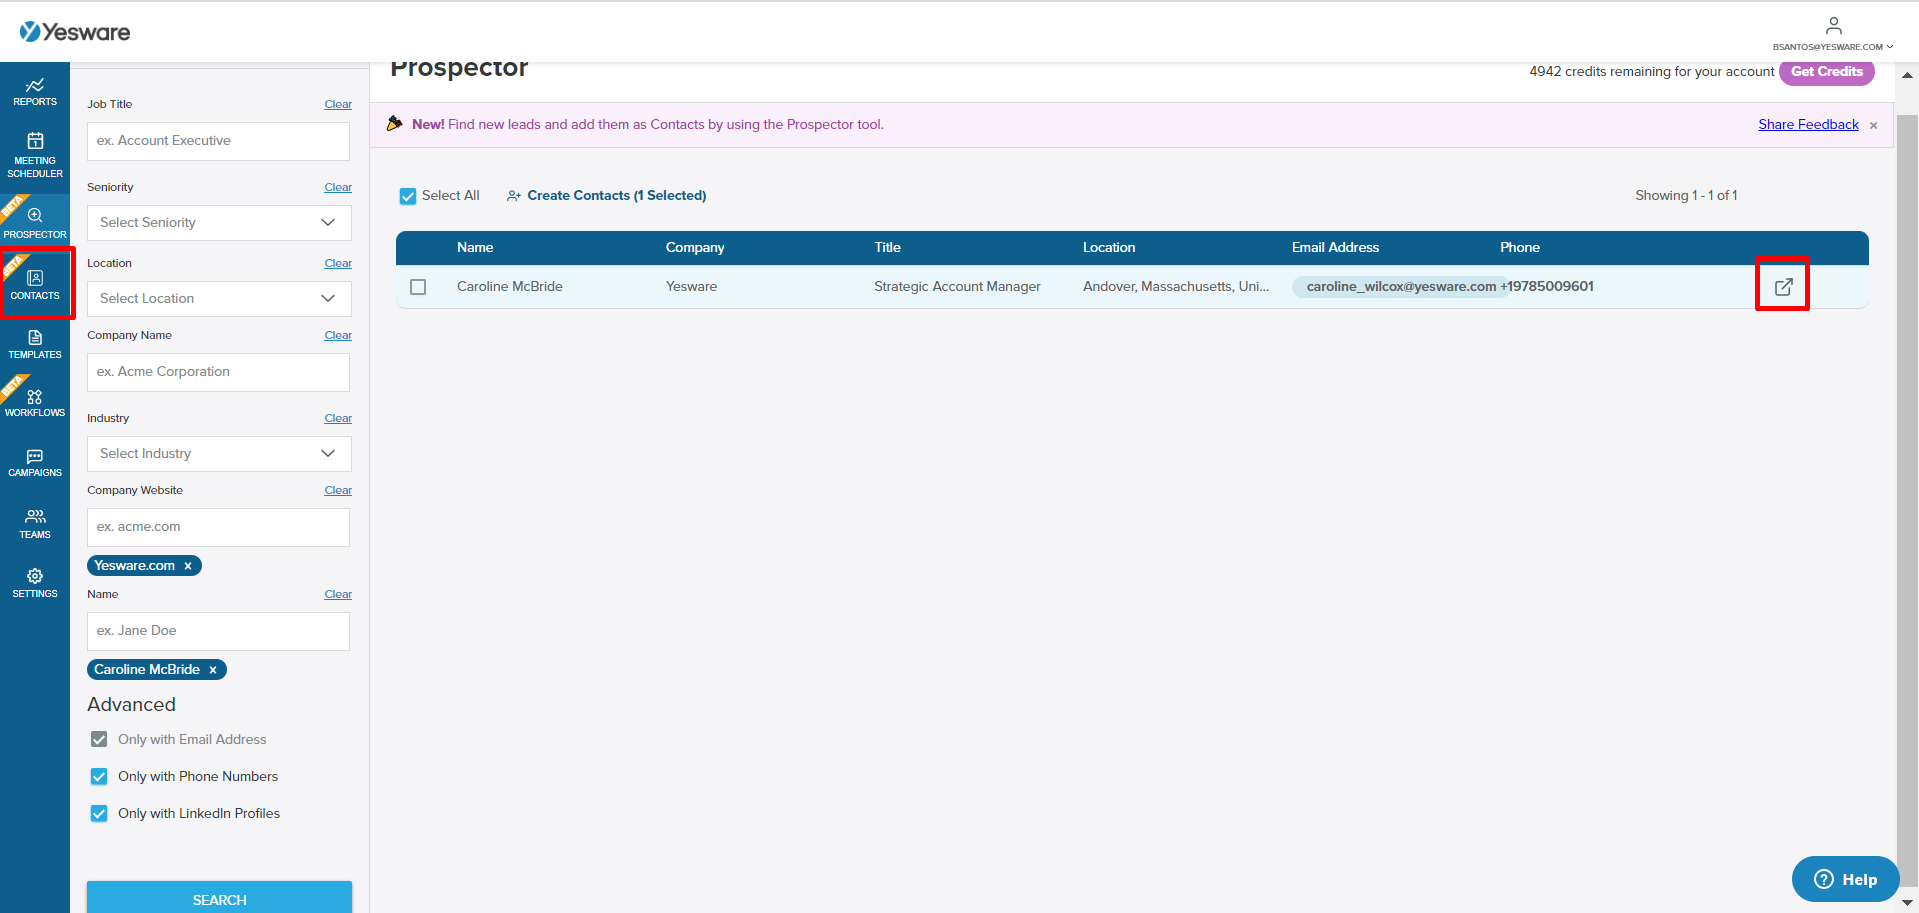Open the Workflows section

click(35, 403)
